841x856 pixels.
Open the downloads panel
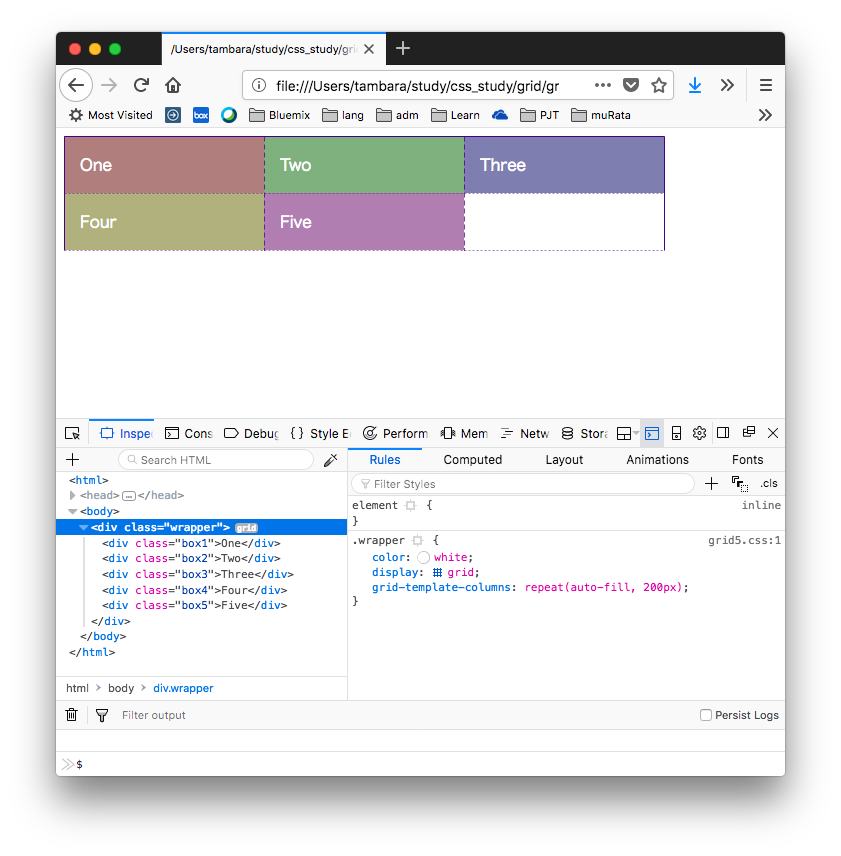click(x=695, y=85)
